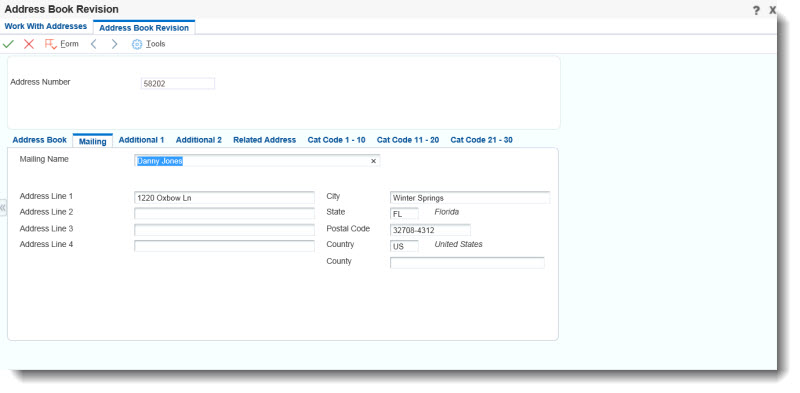The width and height of the screenshot is (800, 393).
Task: Close the Address Book Revision window
Action: [773, 10]
